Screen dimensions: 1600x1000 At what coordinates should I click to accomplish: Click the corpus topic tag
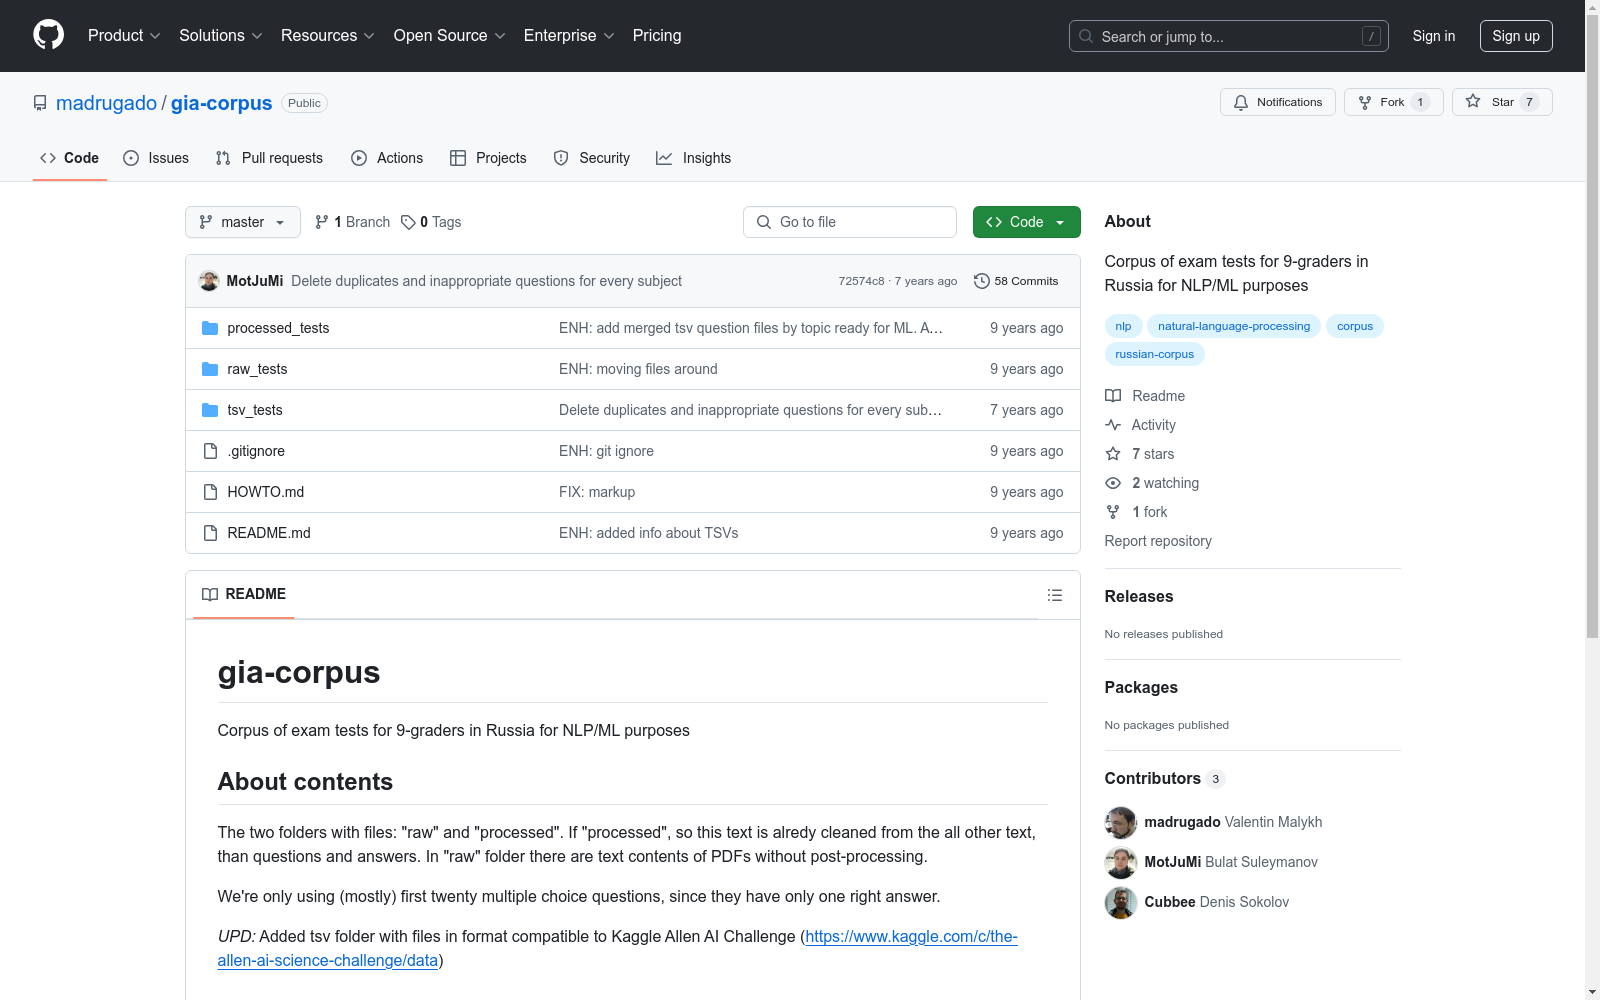[1355, 326]
